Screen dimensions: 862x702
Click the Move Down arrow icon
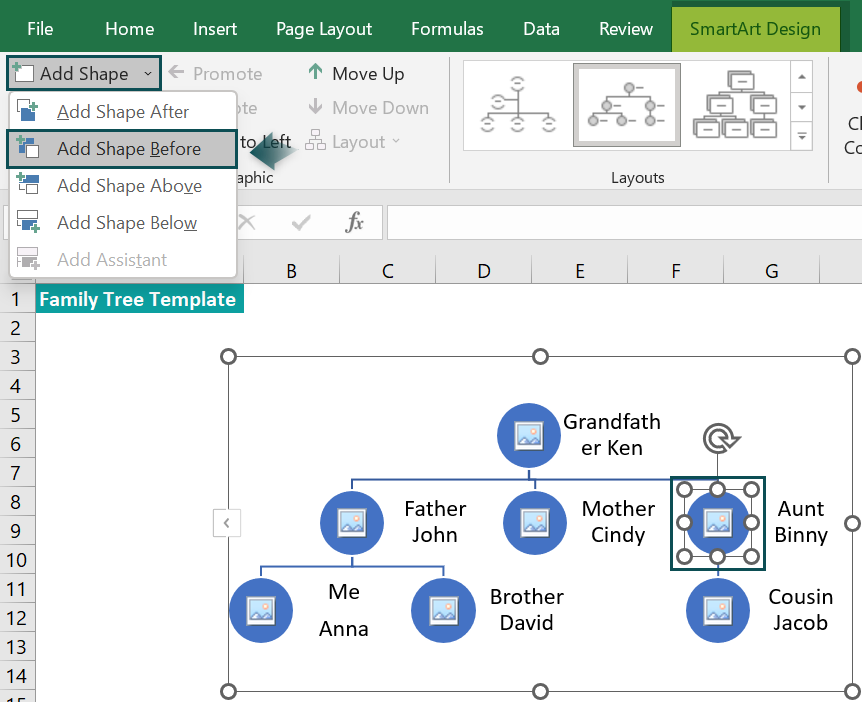(315, 106)
